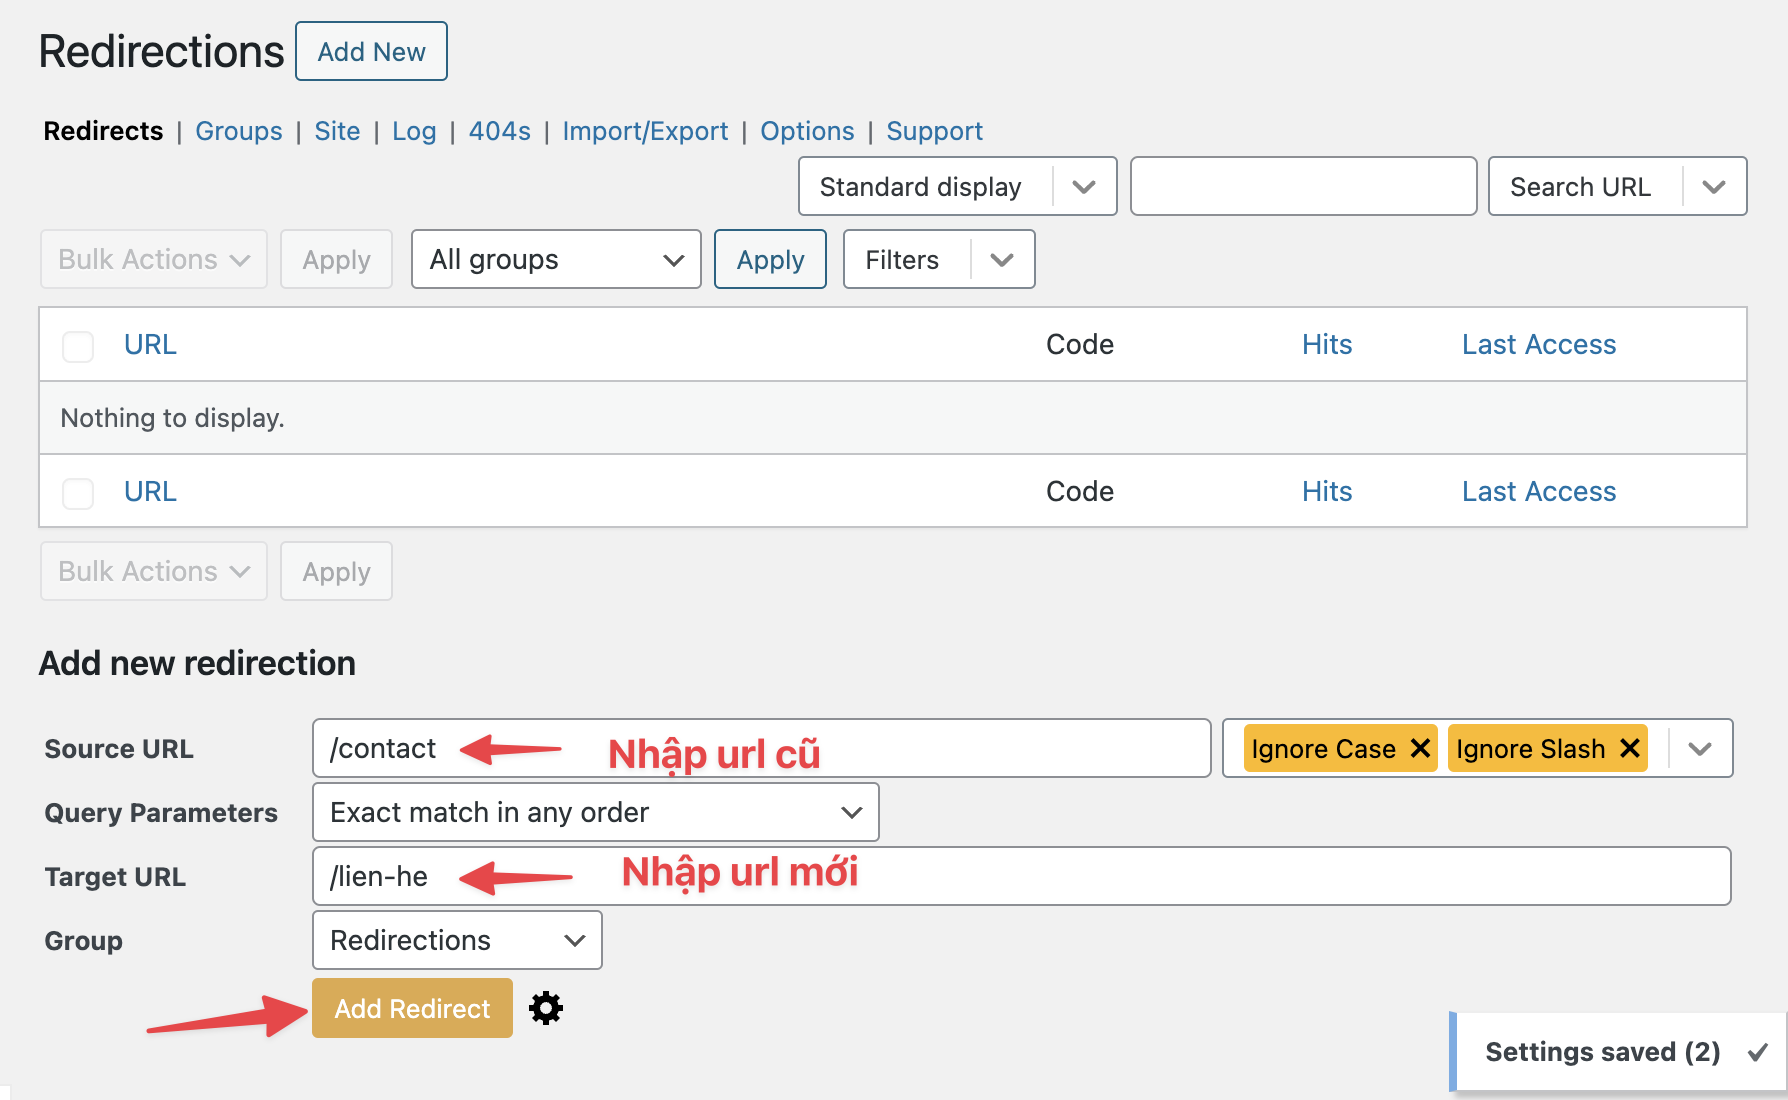Open the Options tab
Viewport: 1788px width, 1100px height.
(x=807, y=131)
